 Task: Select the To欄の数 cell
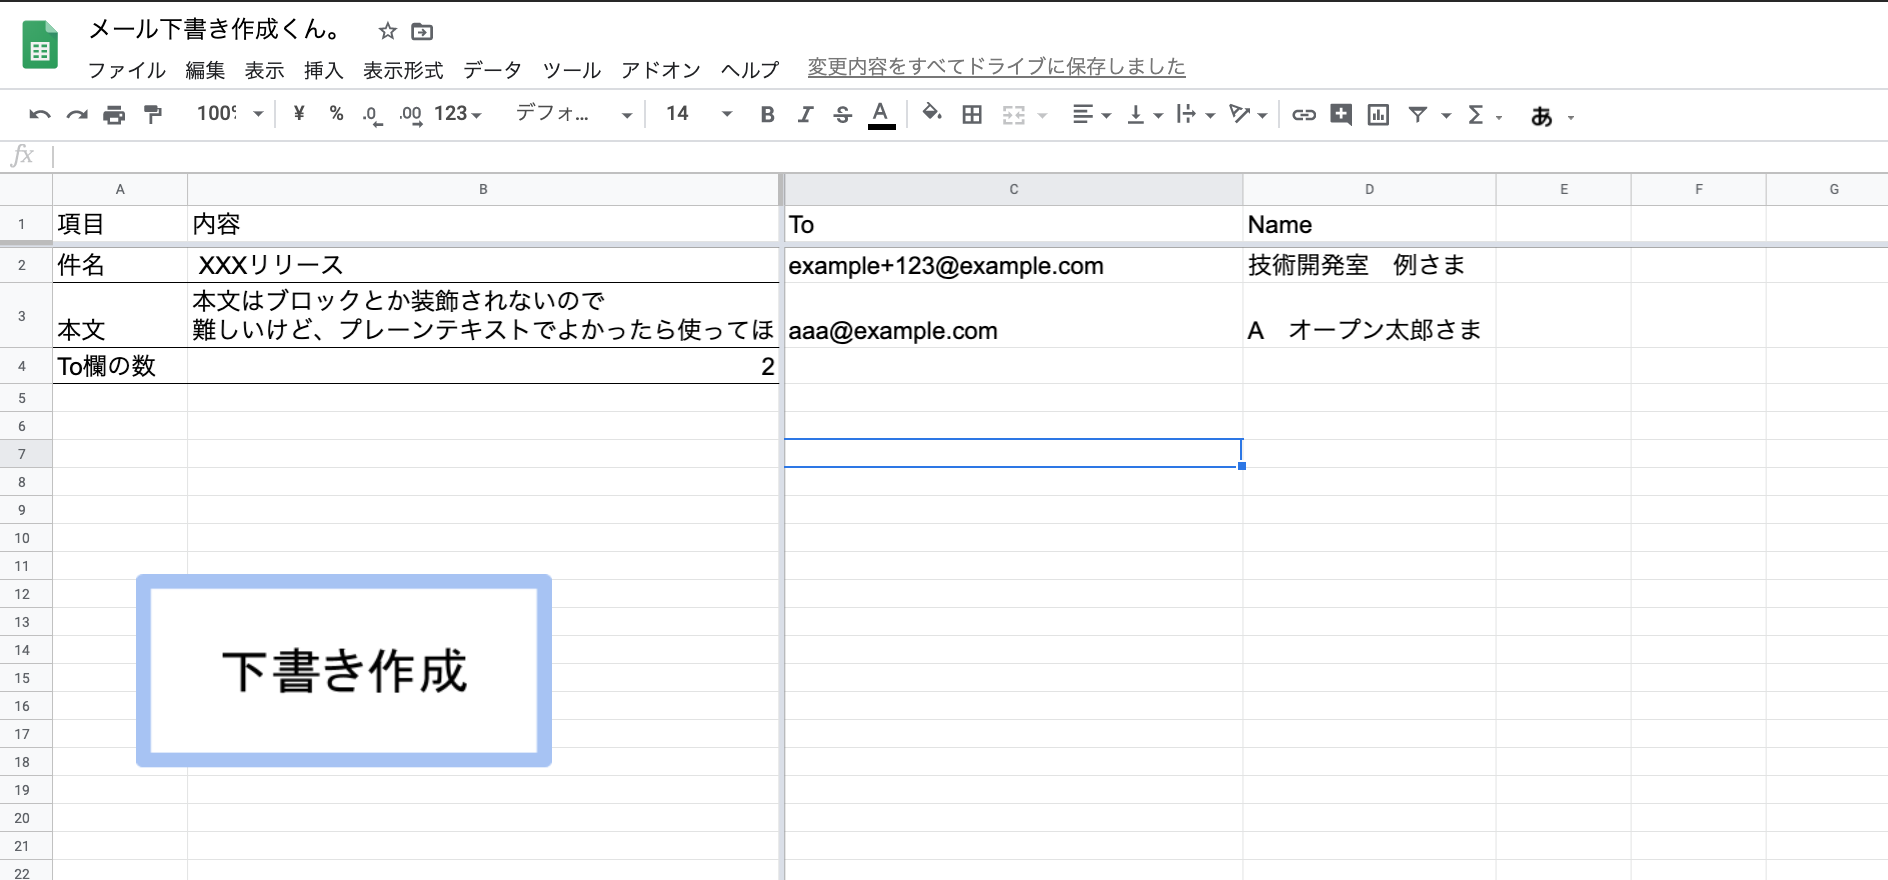coord(120,366)
